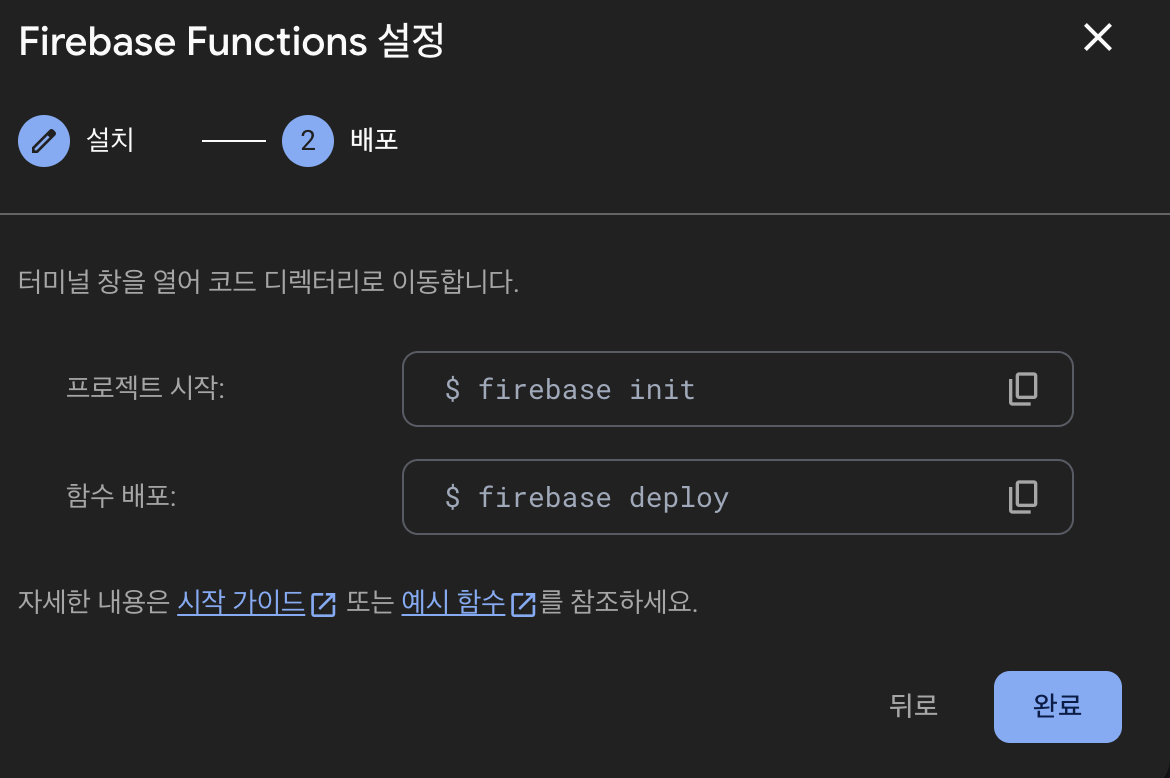Open the 시작 가이드 link
The width and height of the screenshot is (1170, 778).
[240, 603]
